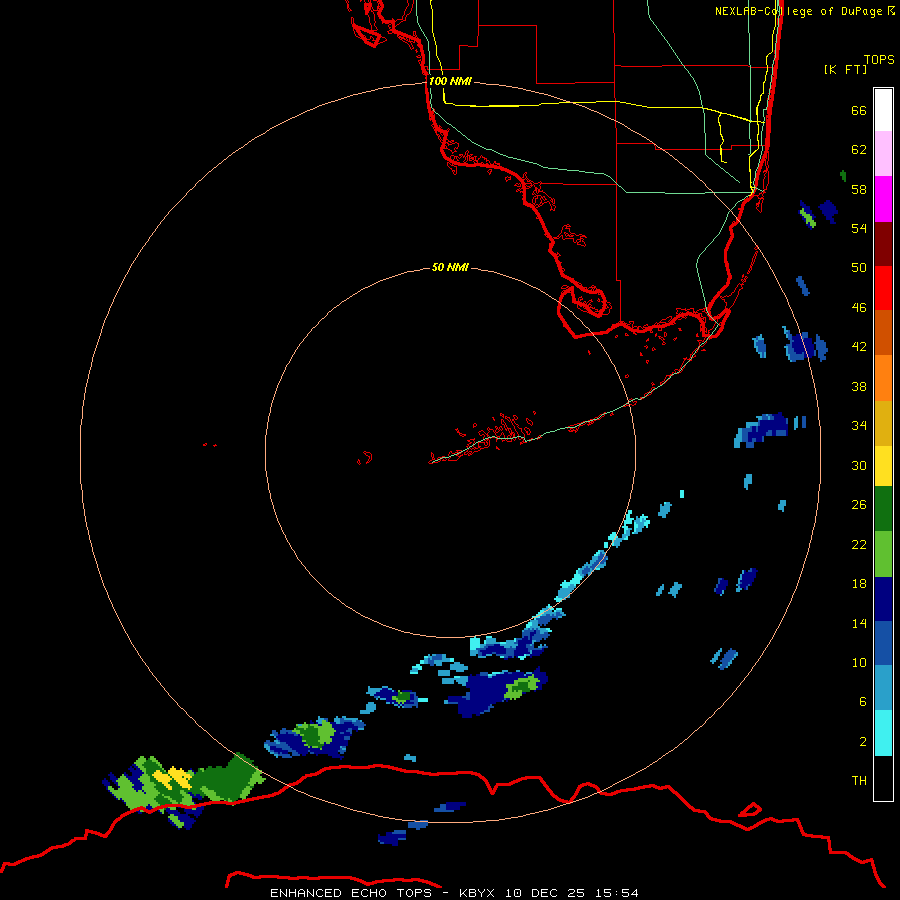Click the legend value "42"
Screen dimensions: 900x900
[859, 347]
